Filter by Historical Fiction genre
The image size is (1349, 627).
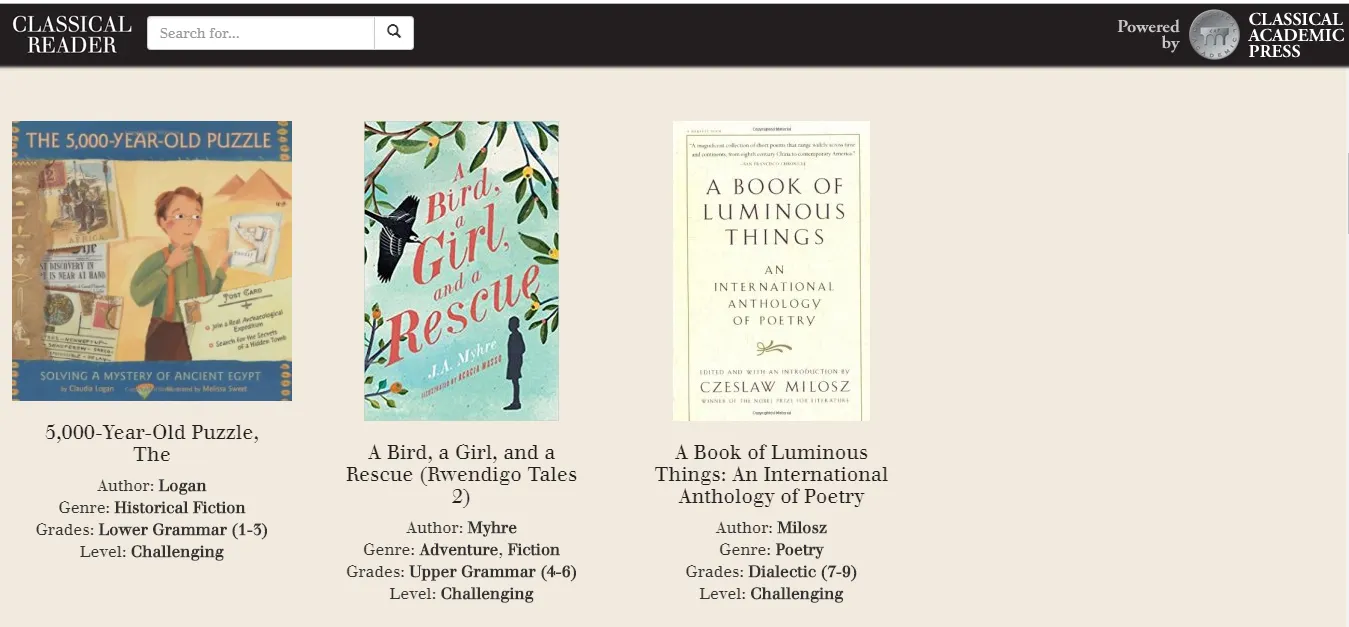[x=179, y=508]
